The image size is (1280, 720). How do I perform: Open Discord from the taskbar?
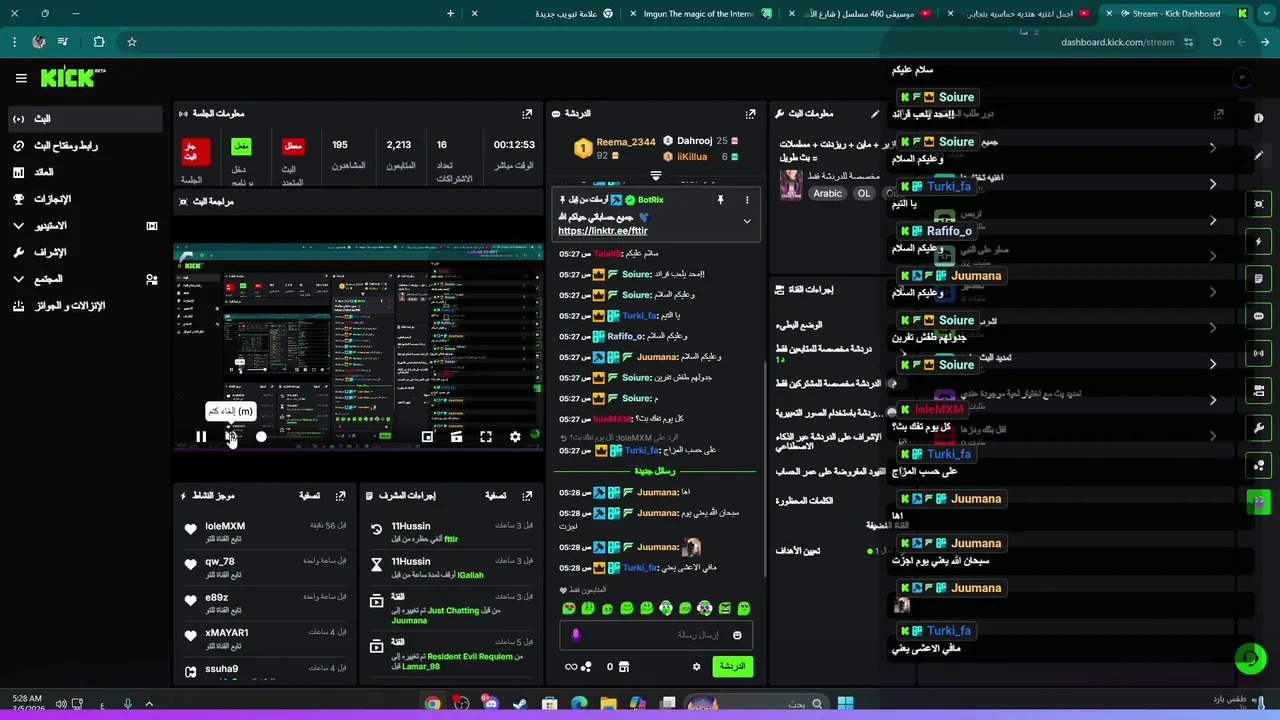coord(490,704)
